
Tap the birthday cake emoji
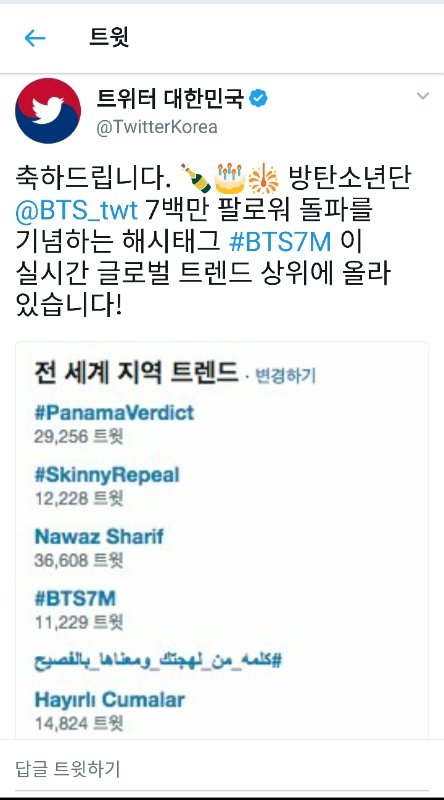[229, 178]
